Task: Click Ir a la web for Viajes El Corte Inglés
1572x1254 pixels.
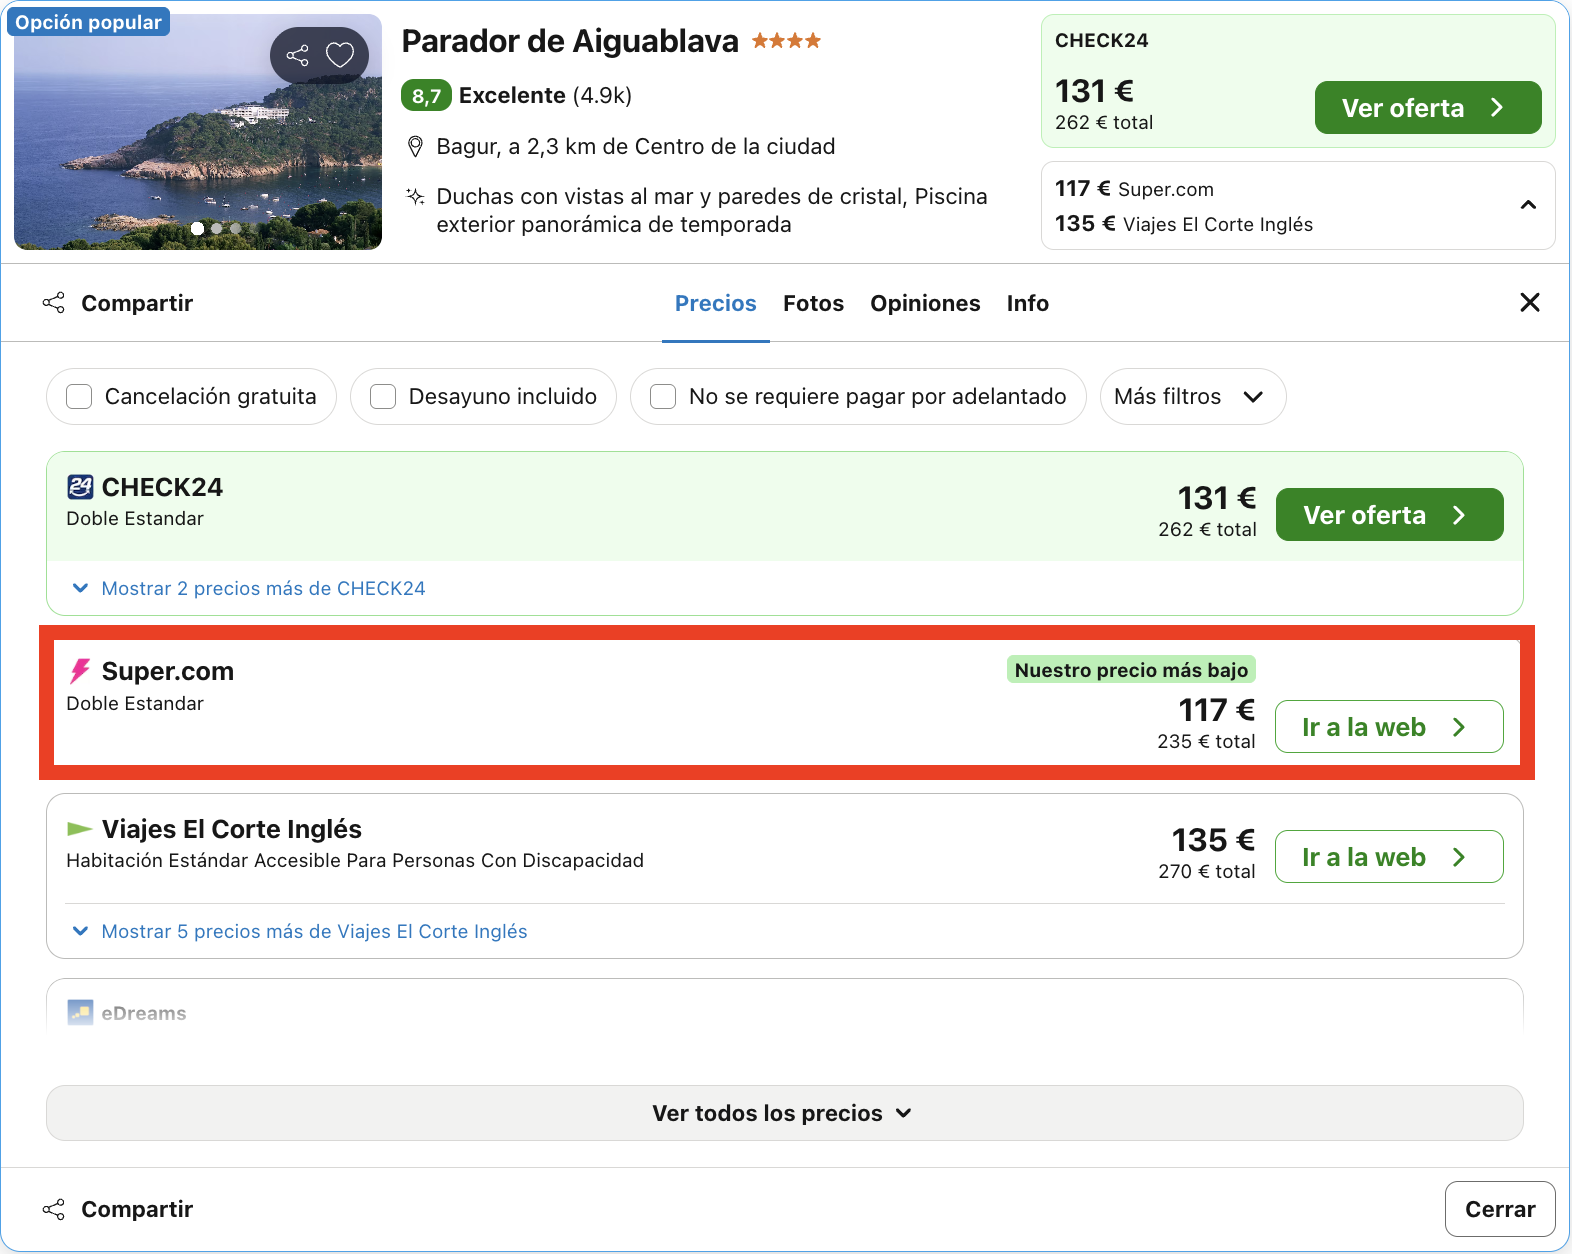Action: coord(1390,856)
